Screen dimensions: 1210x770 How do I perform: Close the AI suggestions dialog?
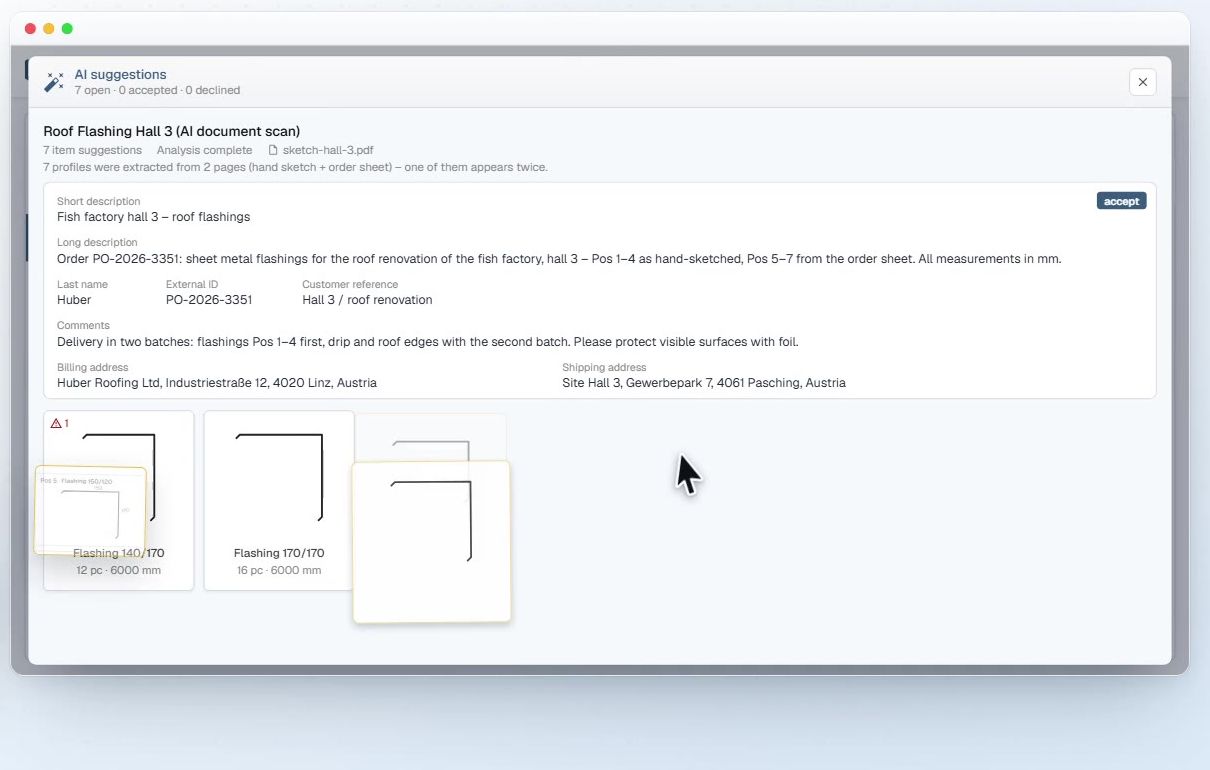1143,82
